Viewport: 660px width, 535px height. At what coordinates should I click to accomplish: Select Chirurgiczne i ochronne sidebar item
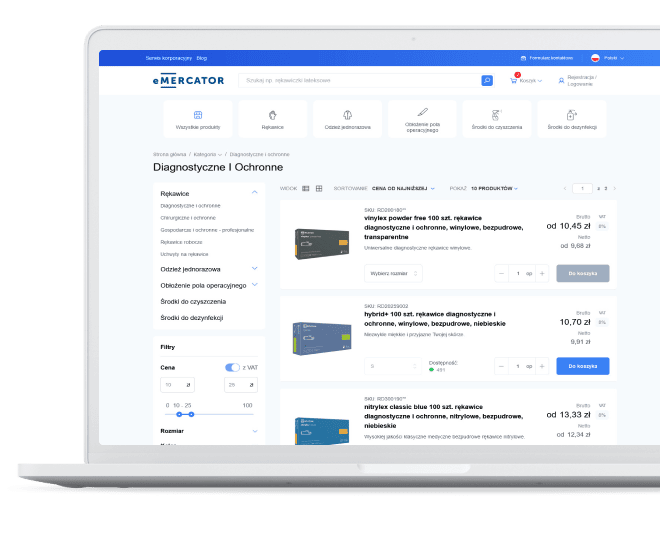188,218
